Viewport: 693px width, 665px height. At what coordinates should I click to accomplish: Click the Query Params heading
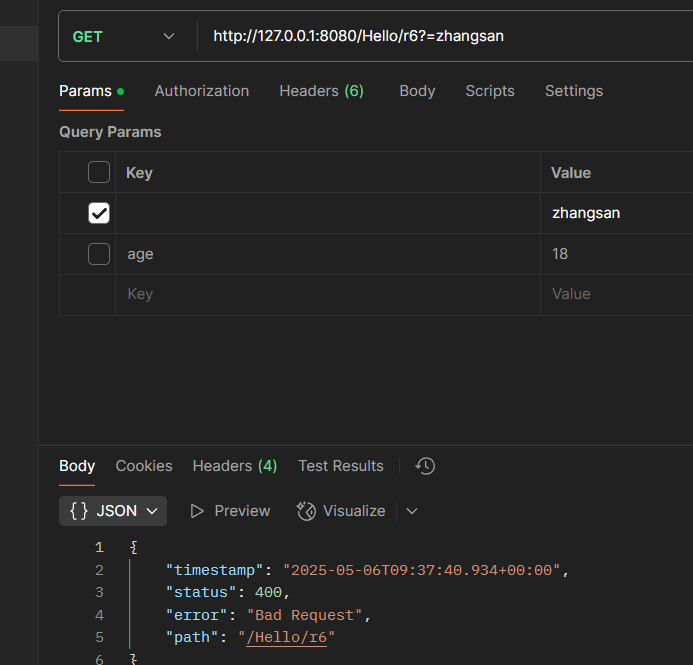[110, 132]
